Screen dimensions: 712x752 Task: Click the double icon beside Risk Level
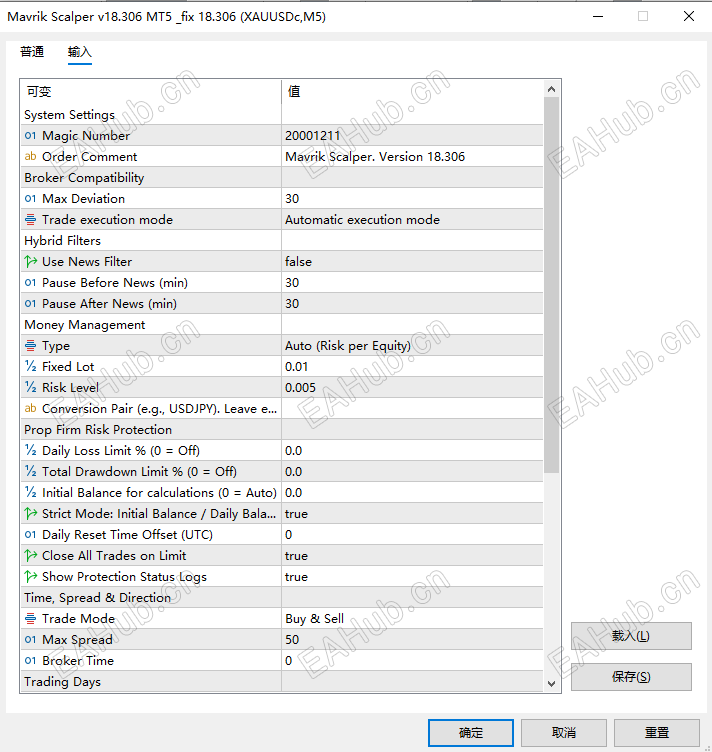click(30, 388)
